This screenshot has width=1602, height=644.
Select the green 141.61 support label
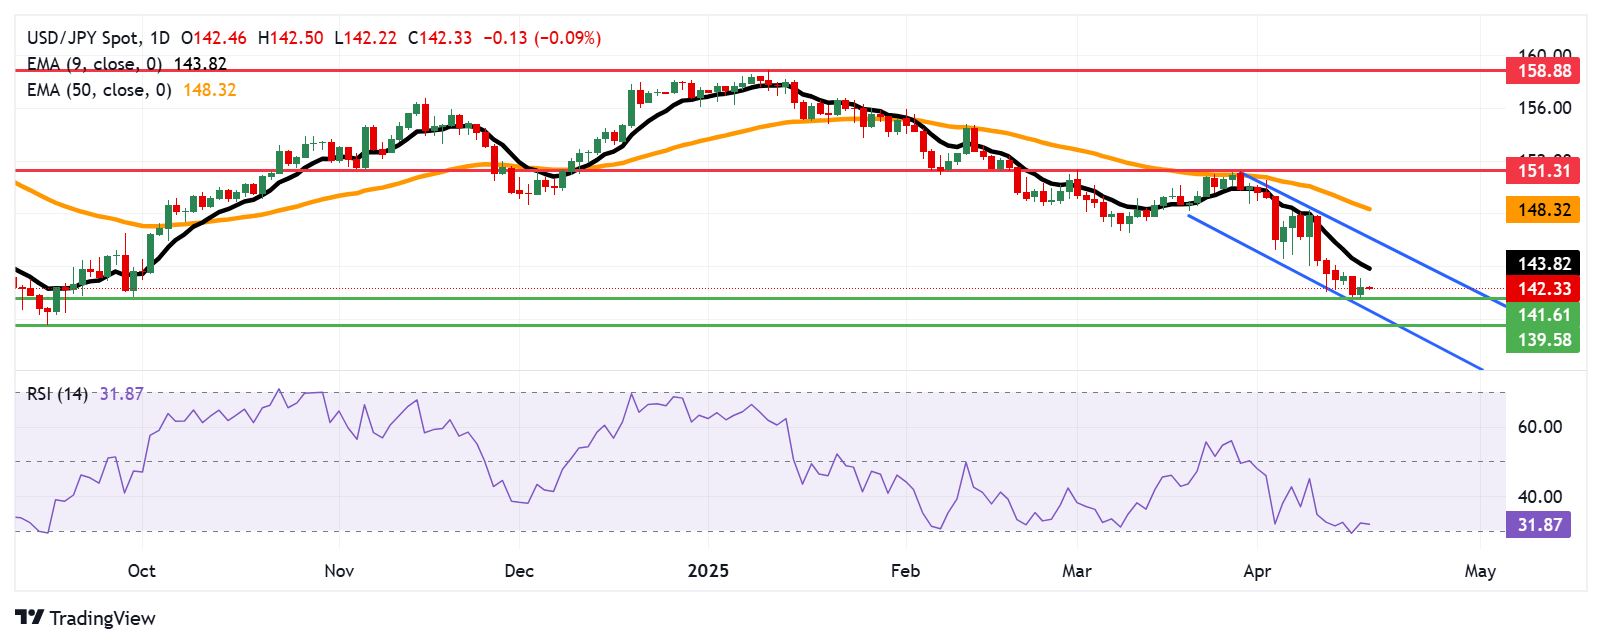coord(1543,315)
